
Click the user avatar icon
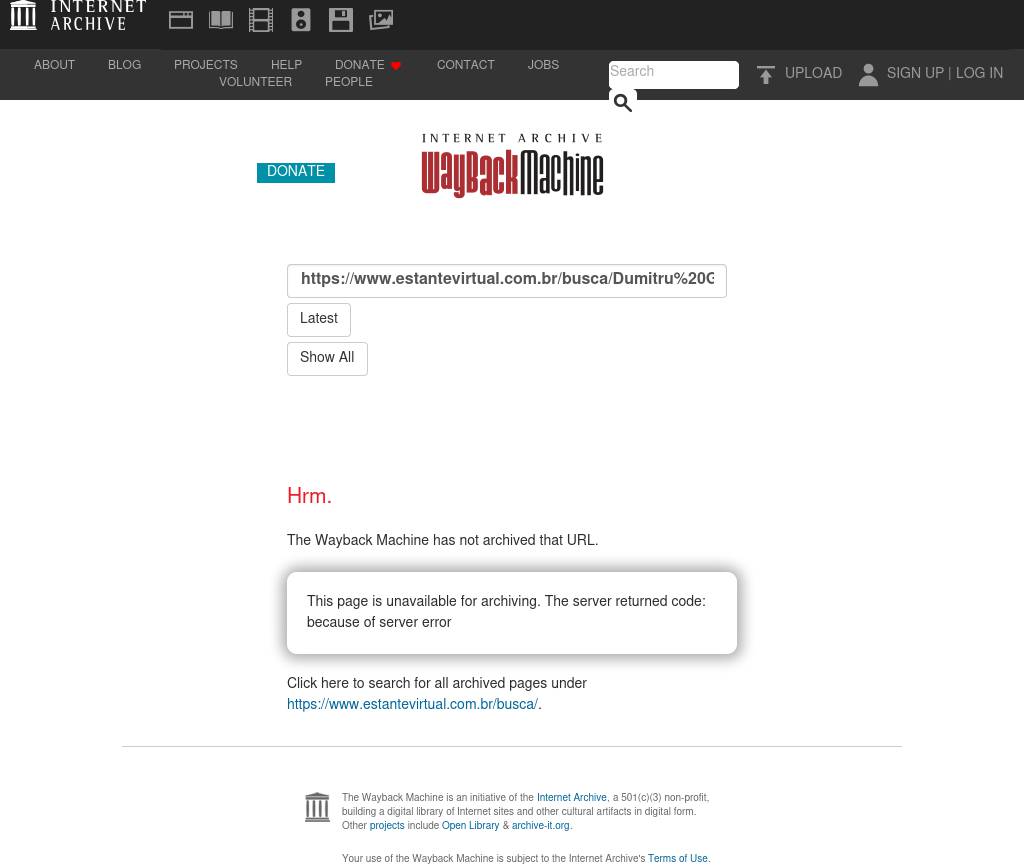(x=868, y=75)
